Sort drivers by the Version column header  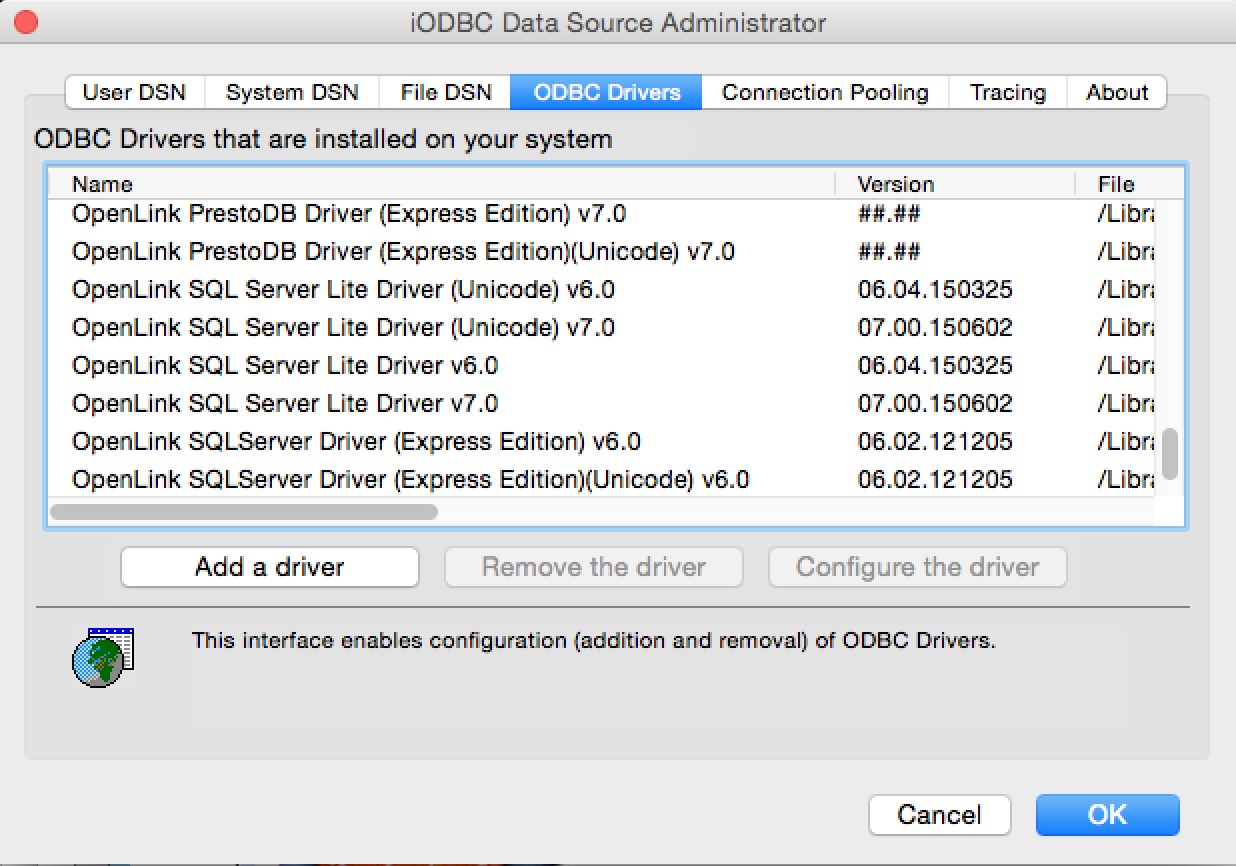[955, 184]
